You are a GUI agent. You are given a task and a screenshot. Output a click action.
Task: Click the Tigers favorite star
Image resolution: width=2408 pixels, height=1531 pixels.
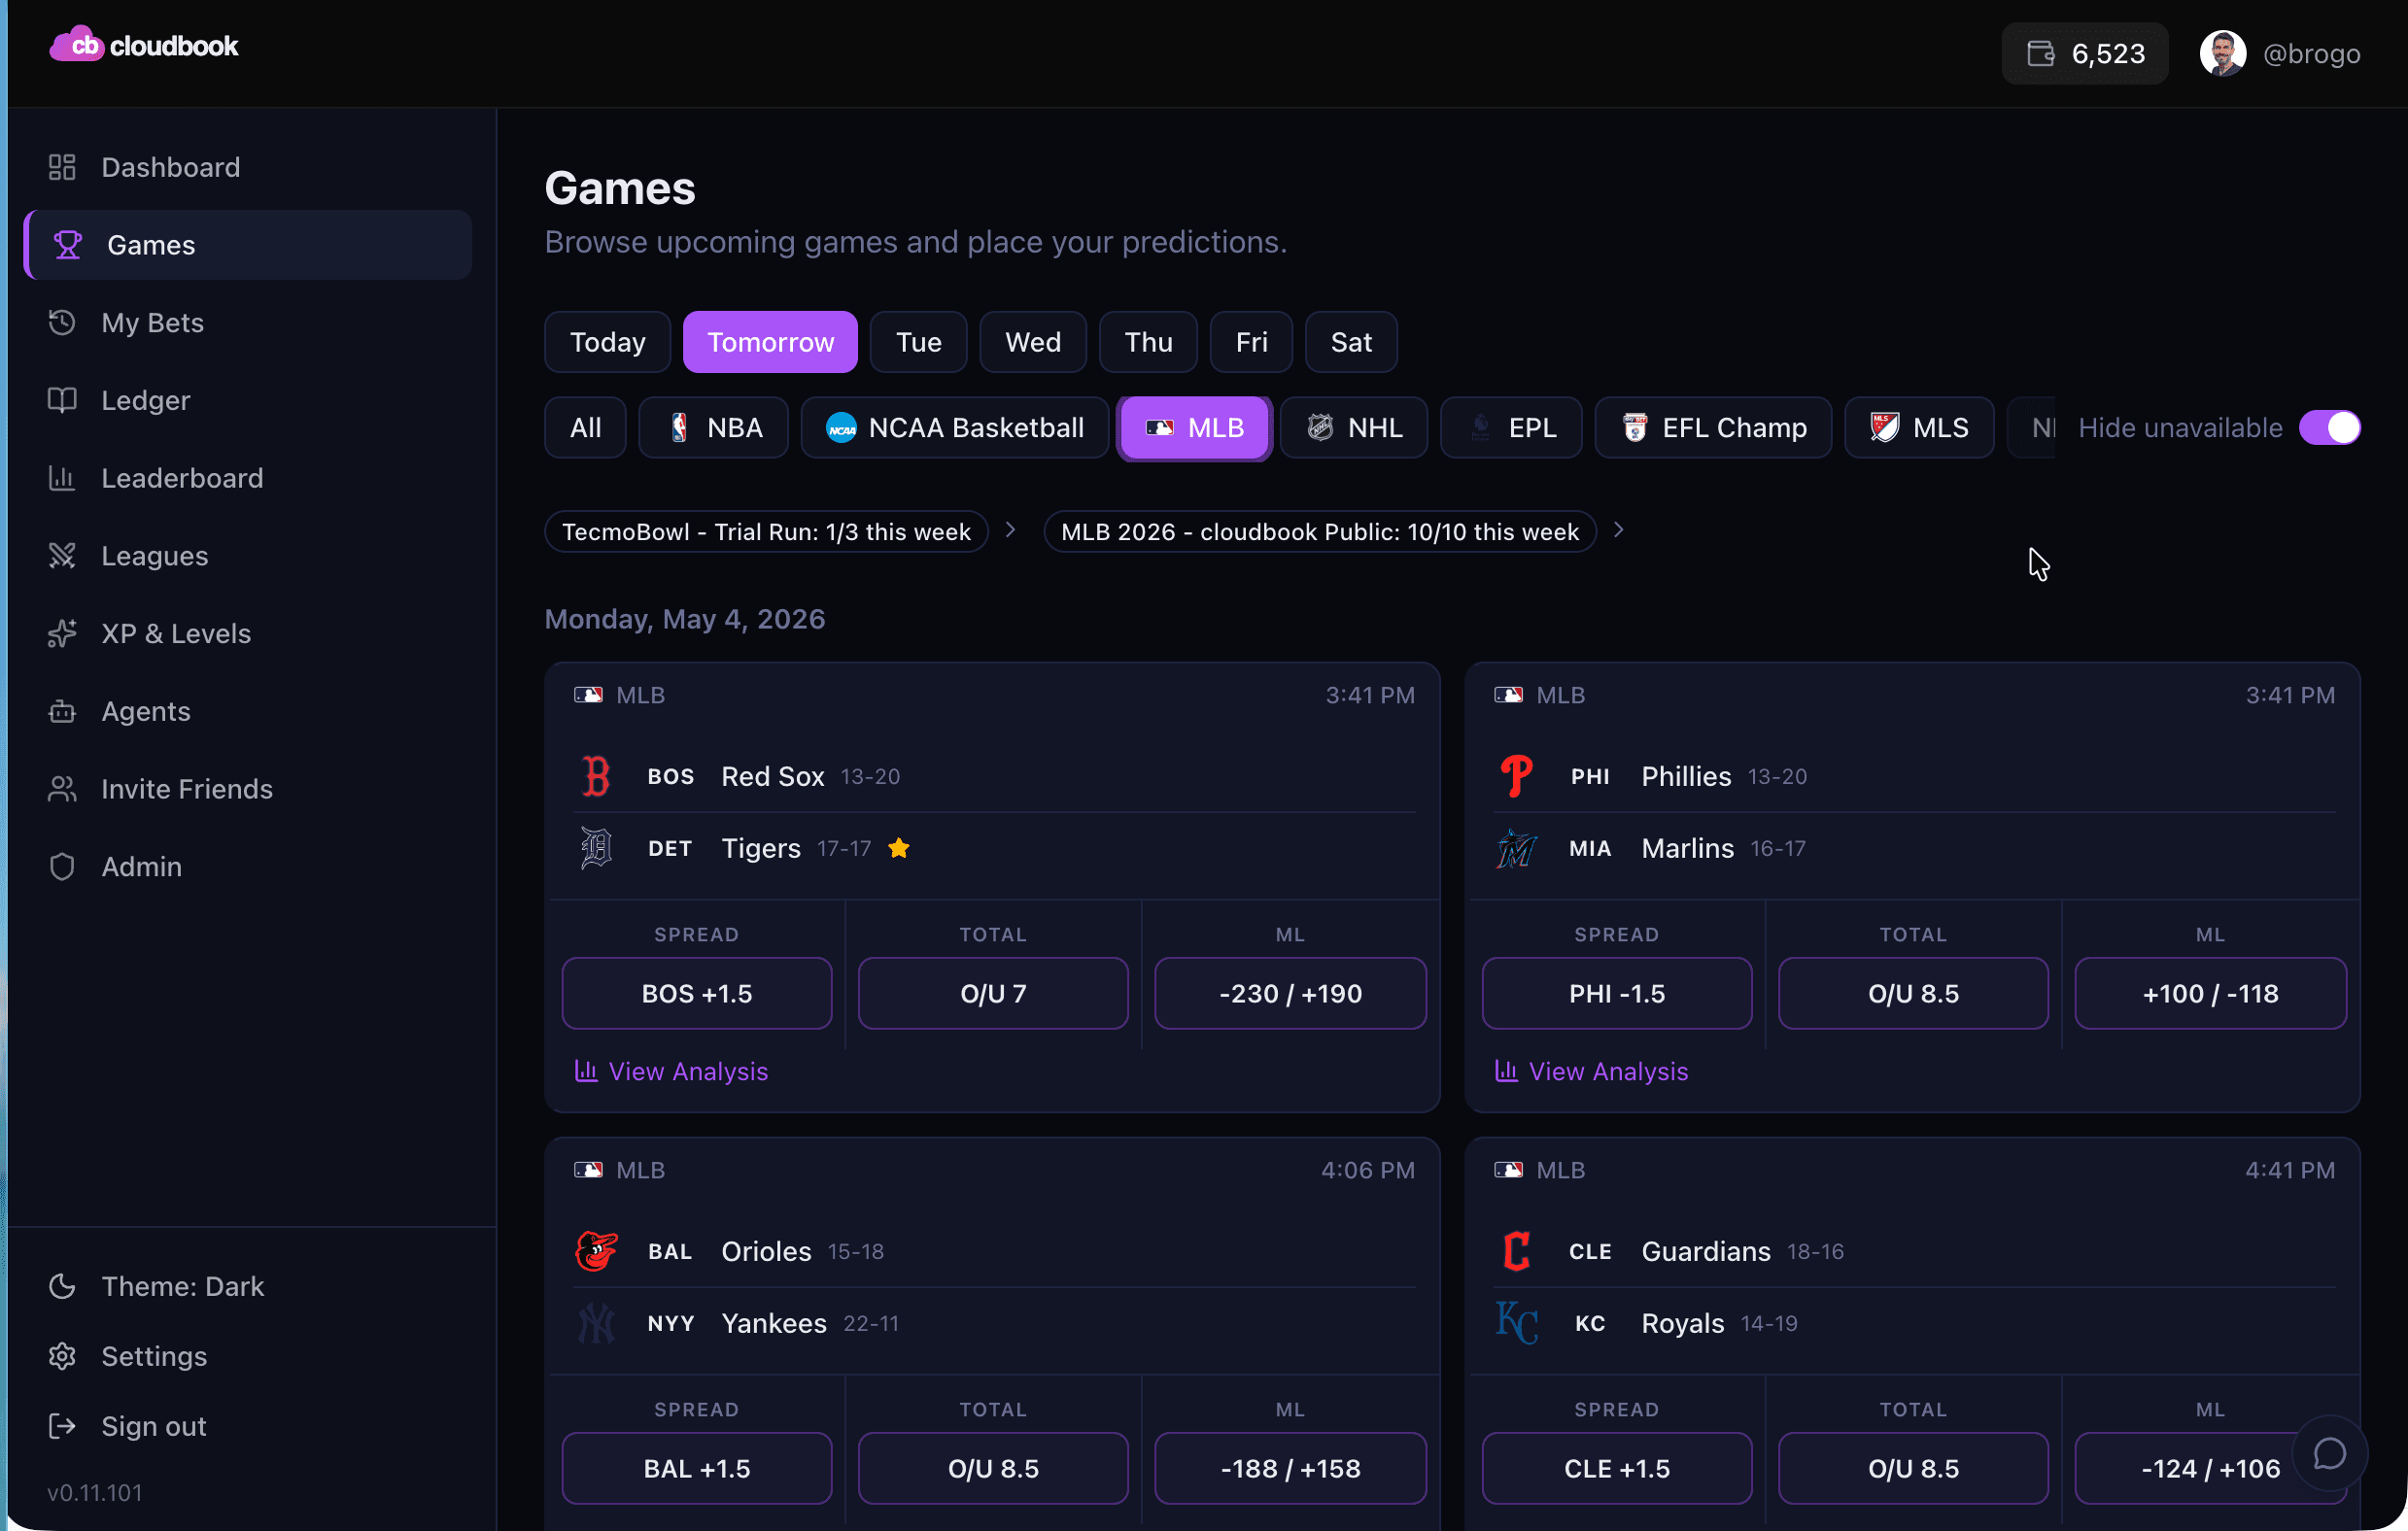coord(898,848)
